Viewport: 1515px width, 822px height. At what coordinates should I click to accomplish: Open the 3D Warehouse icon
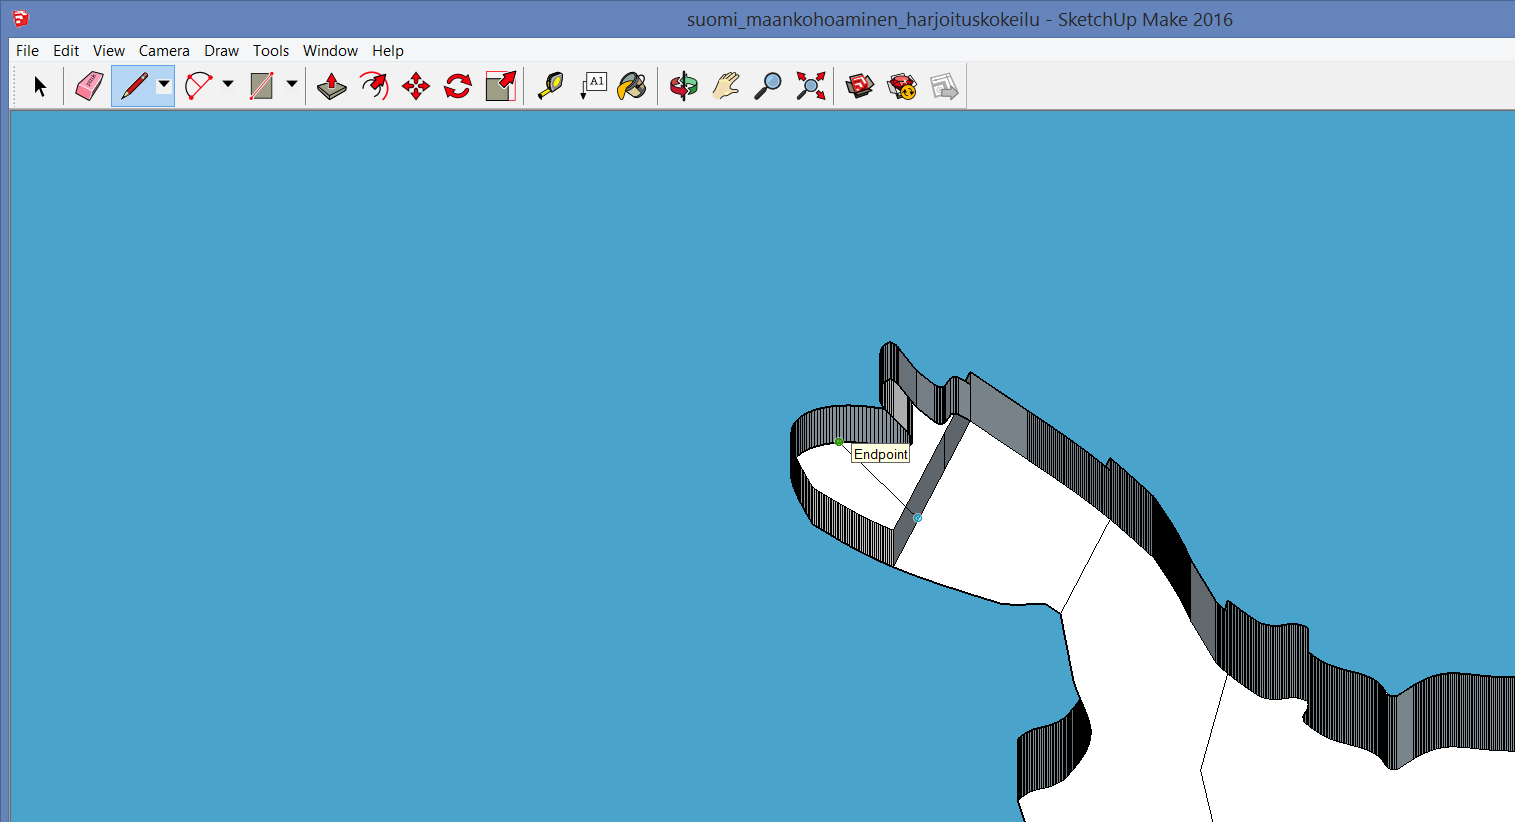pos(859,87)
